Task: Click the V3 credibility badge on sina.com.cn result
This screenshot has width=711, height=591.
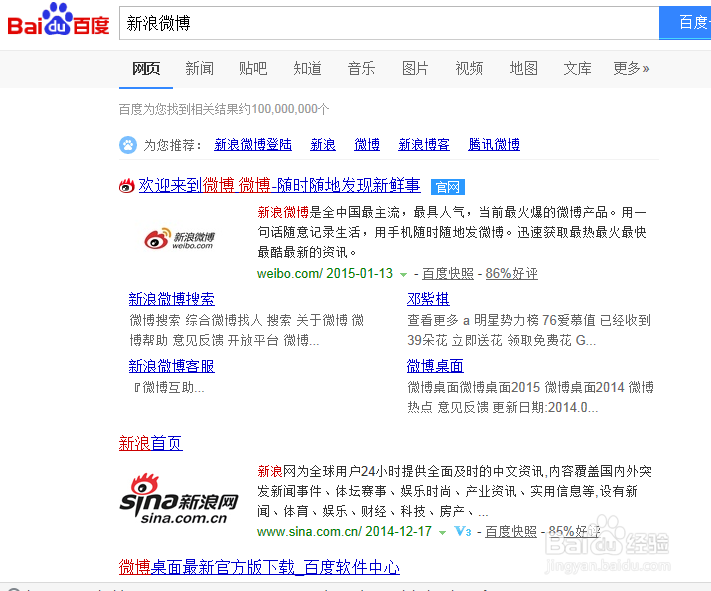Action: click(463, 531)
